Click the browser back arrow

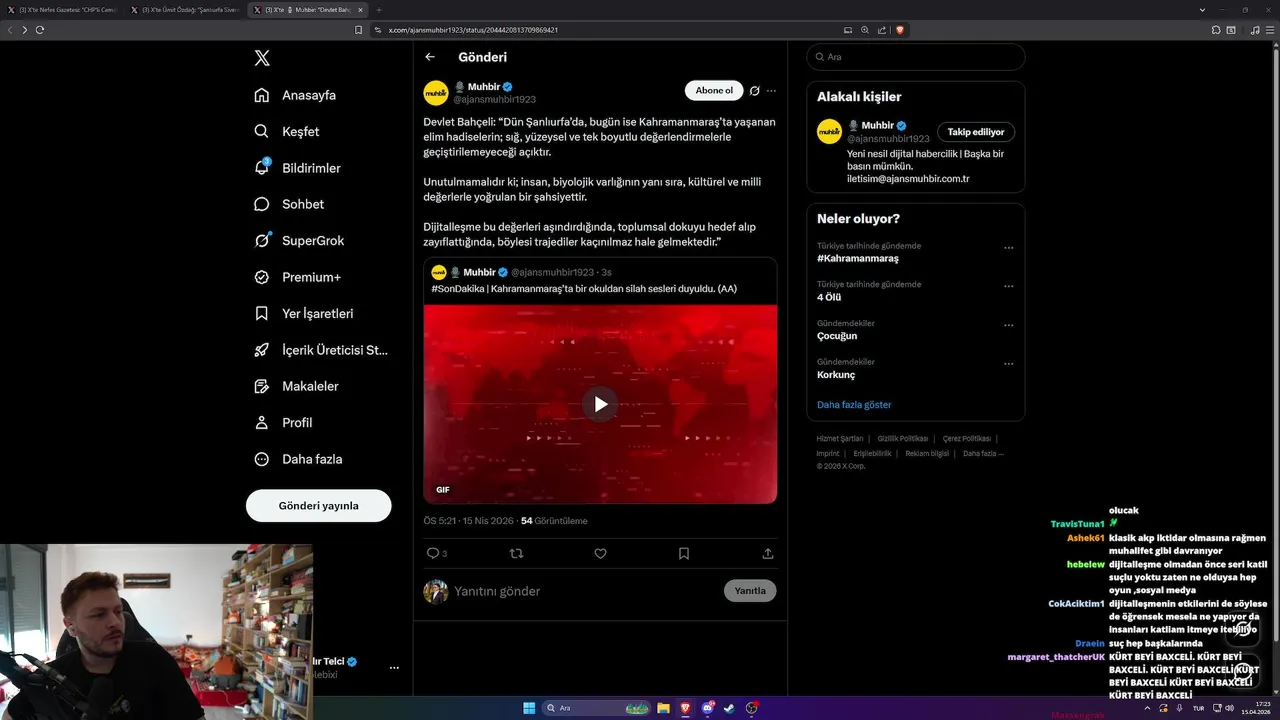pos(10,30)
